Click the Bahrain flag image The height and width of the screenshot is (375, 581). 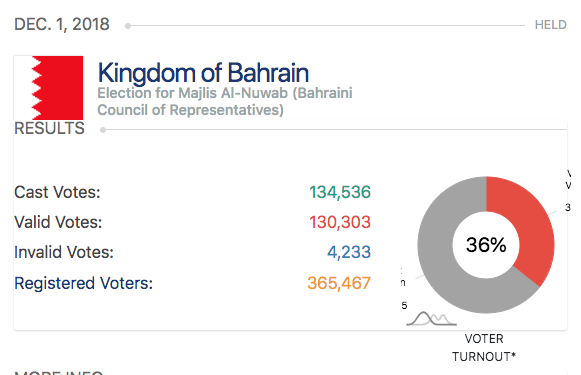pyautogui.click(x=49, y=88)
